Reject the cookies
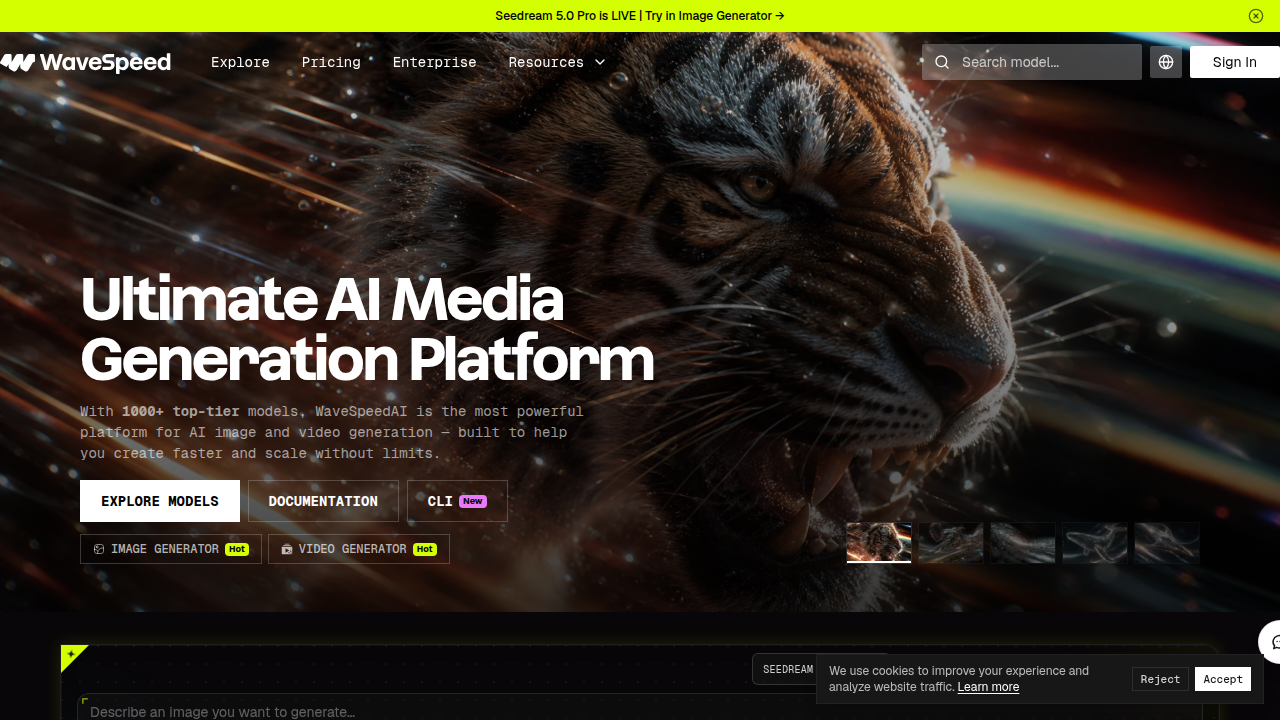Screen dimensions: 1280x720 [x=1160, y=679]
